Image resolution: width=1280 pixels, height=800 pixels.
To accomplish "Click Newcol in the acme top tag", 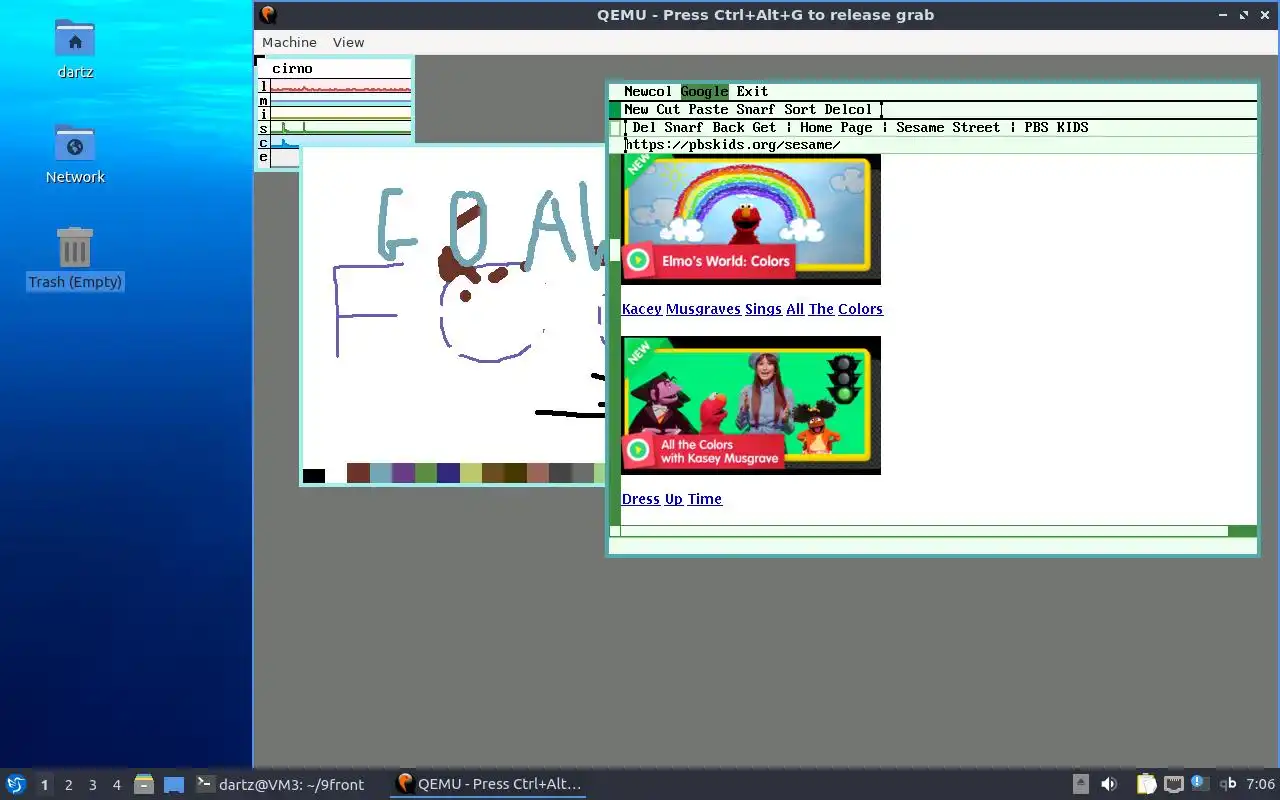I will [x=648, y=91].
